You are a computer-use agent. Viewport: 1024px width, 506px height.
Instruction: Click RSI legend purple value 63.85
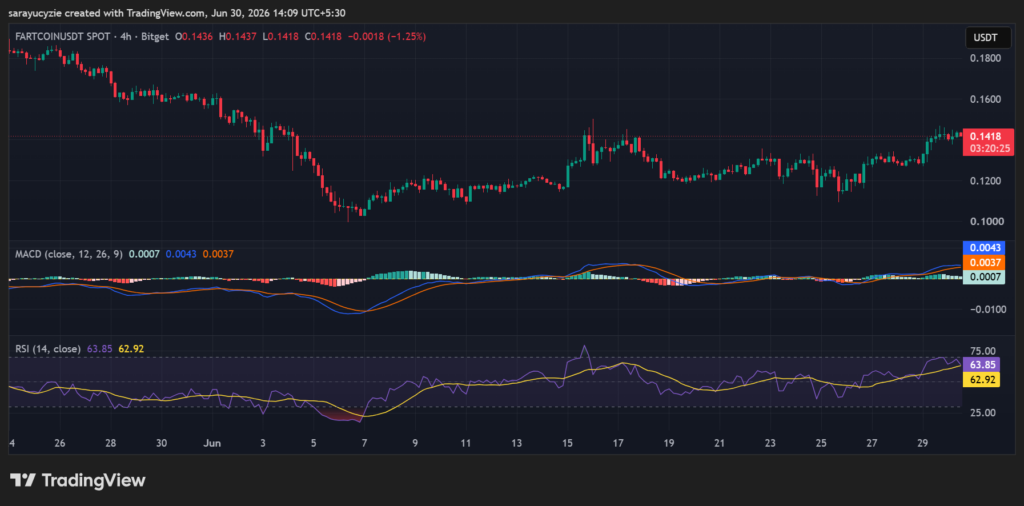pyautogui.click(x=98, y=349)
